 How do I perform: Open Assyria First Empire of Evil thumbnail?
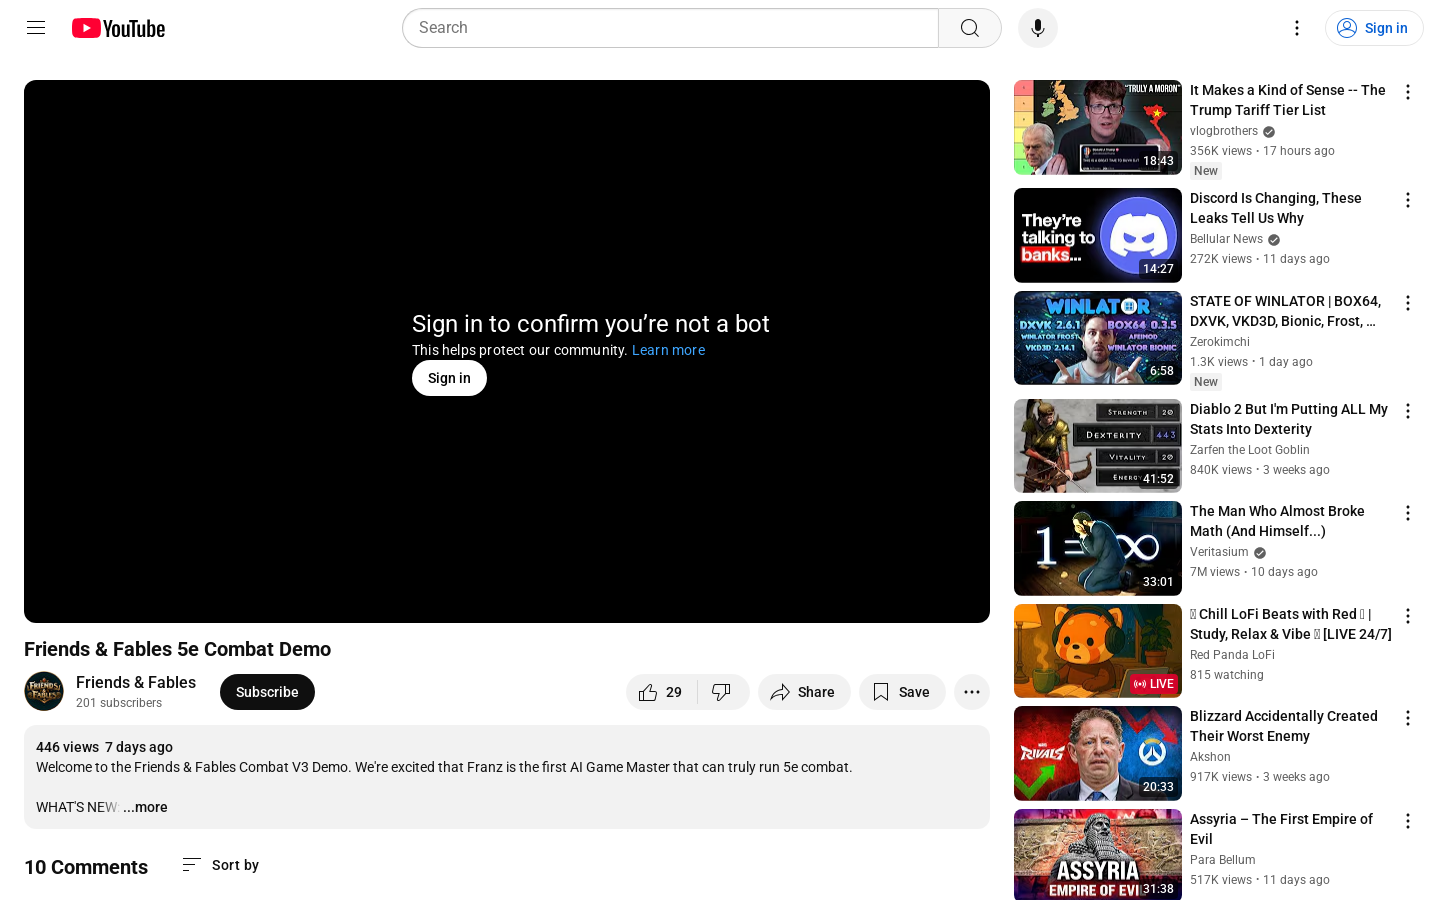point(1098,854)
